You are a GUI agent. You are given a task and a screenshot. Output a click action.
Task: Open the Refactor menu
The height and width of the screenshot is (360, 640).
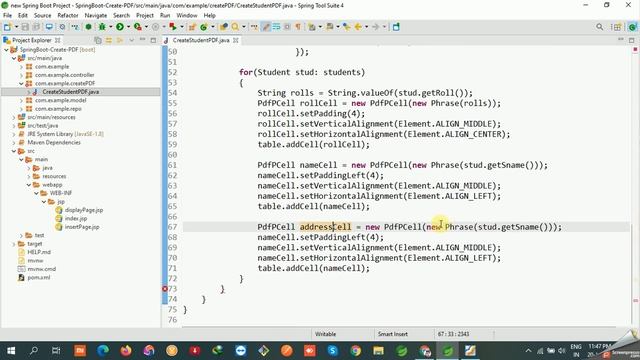[x=68, y=15]
